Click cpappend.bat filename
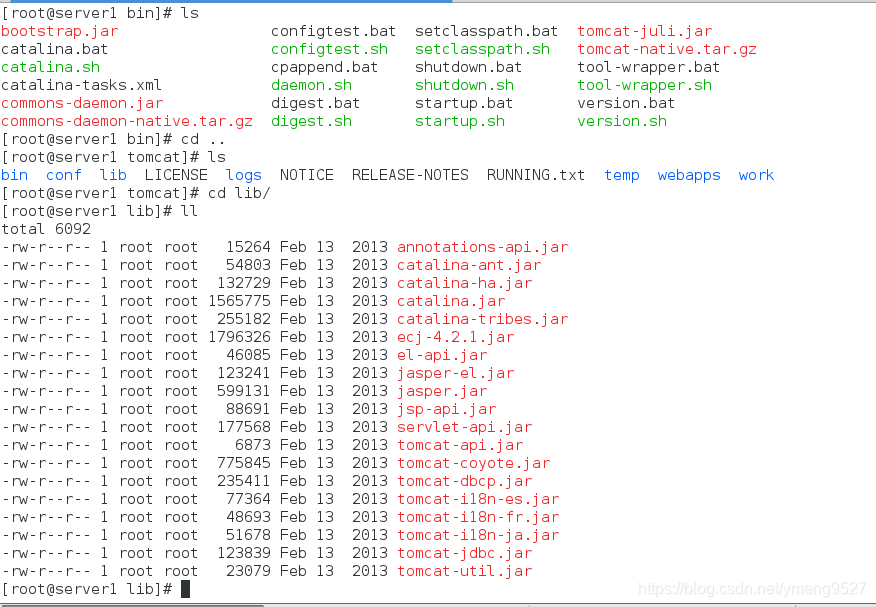The width and height of the screenshot is (876, 607). [325, 67]
